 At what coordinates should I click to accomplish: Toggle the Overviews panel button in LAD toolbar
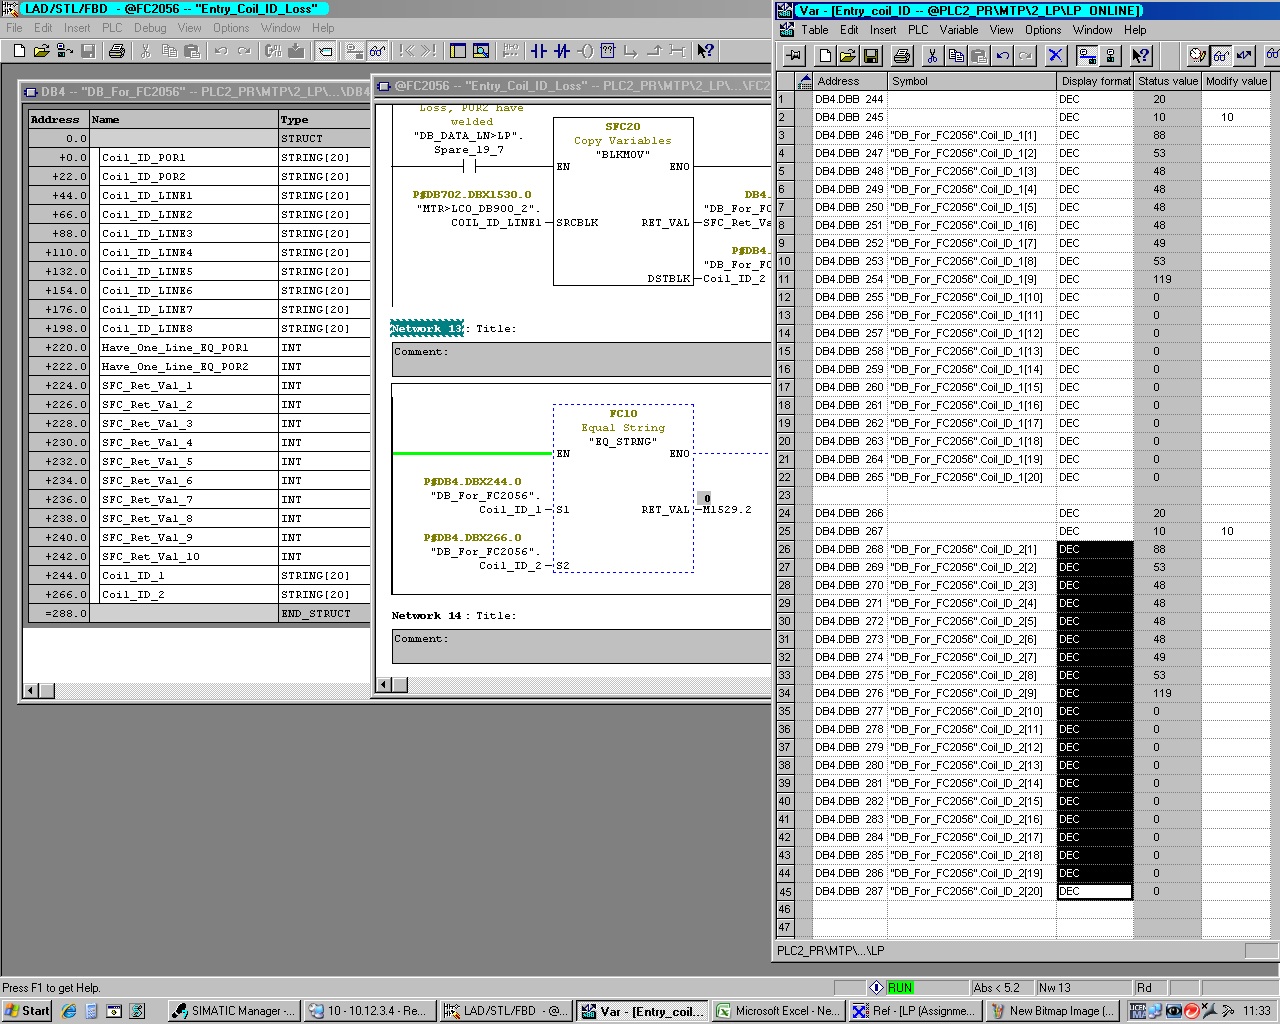click(x=457, y=51)
